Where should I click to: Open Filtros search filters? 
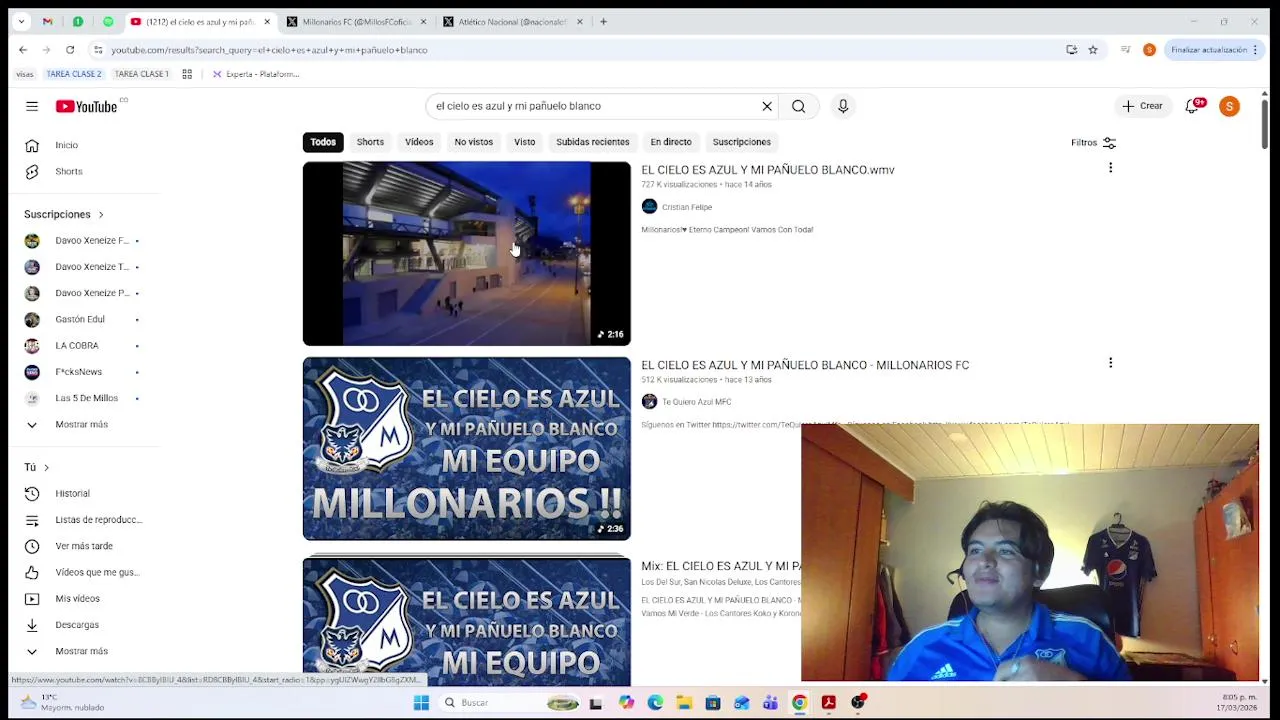point(1093,143)
